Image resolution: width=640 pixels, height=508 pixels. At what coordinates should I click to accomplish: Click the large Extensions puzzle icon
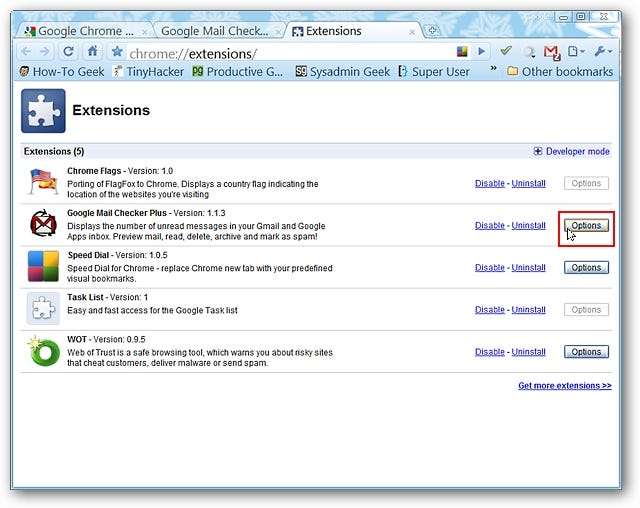click(x=43, y=111)
